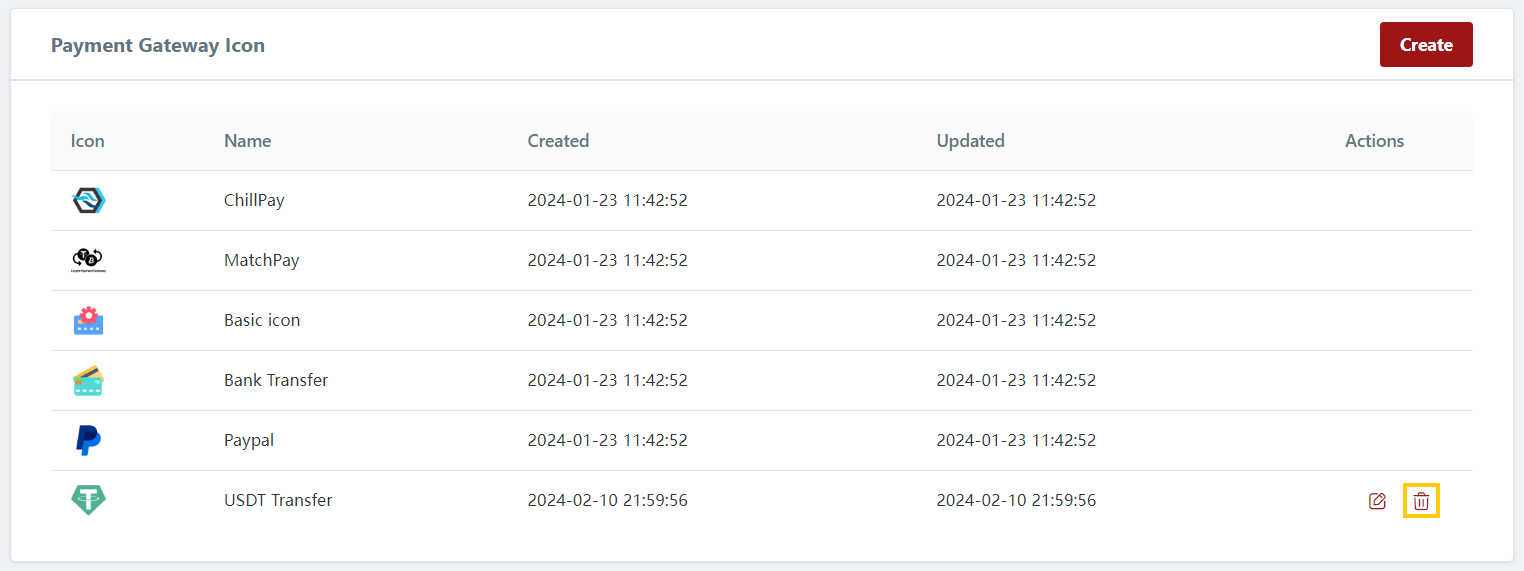Delete the USDT Transfer entry
The image size is (1524, 571).
[x=1421, y=501]
